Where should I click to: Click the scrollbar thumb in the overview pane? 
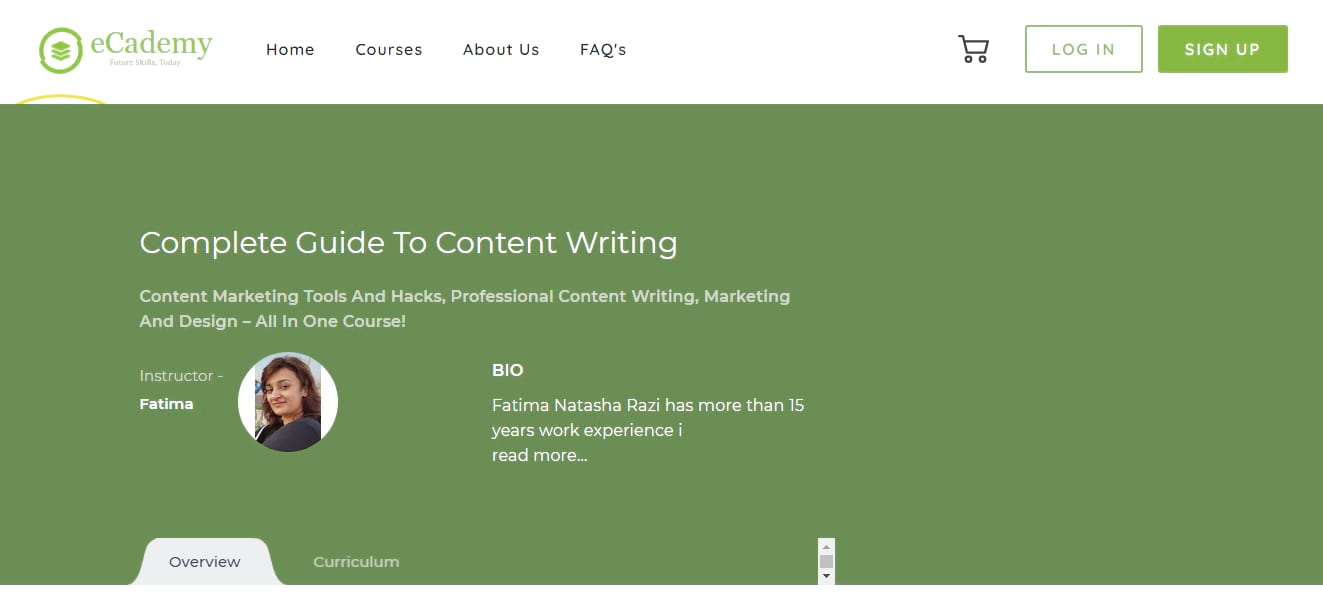click(826, 560)
